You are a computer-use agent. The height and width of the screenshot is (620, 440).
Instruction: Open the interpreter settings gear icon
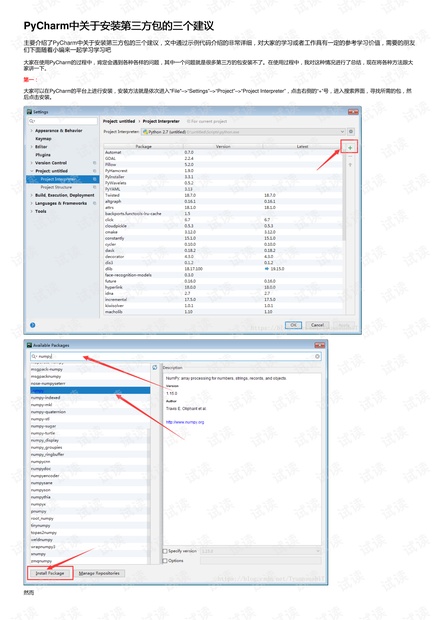351,131
